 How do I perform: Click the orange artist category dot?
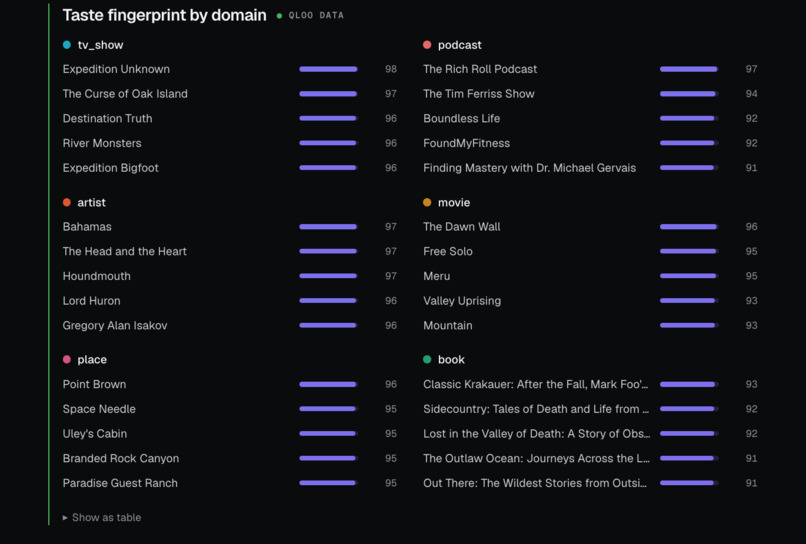pyautogui.click(x=67, y=203)
